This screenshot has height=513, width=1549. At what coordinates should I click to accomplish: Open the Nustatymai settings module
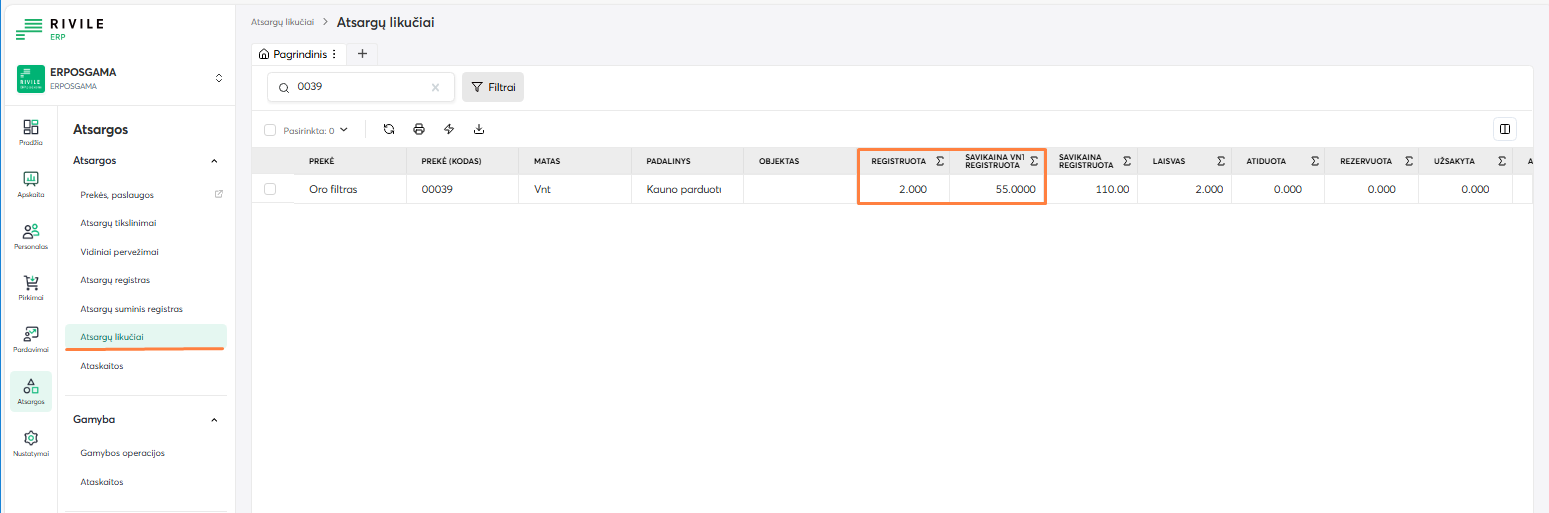pos(31,443)
